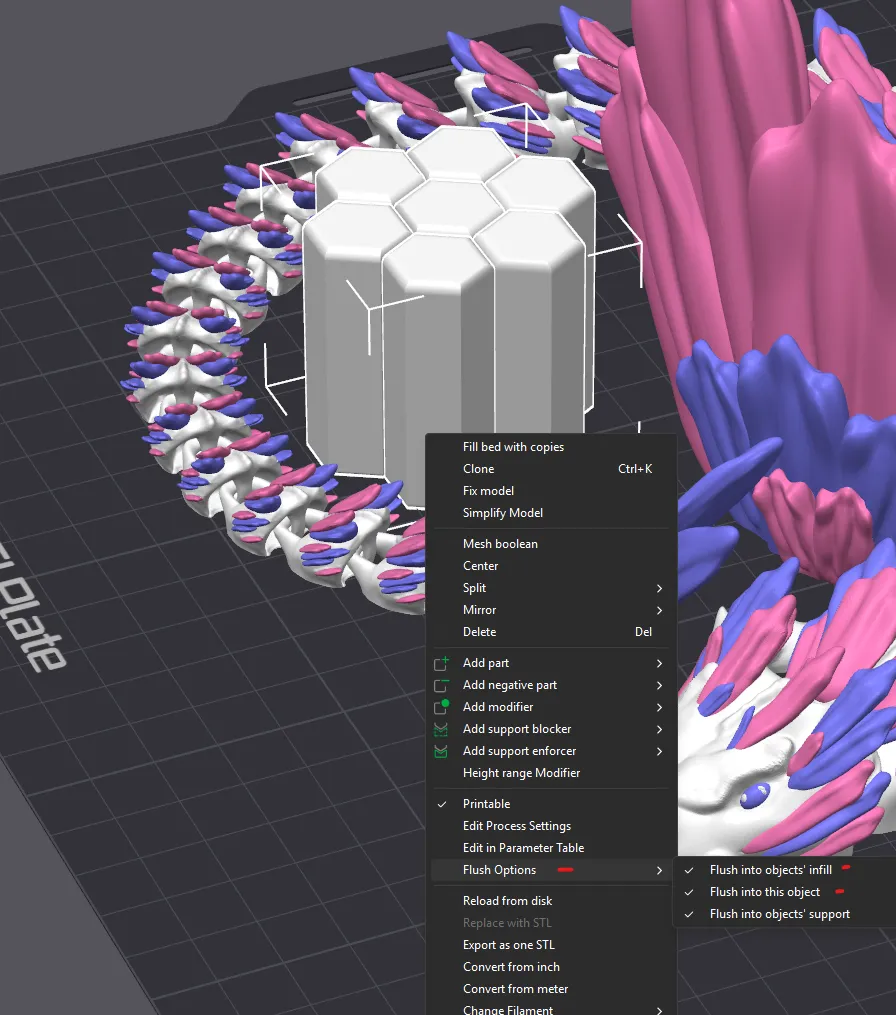The height and width of the screenshot is (1015, 896).
Task: Expand the Mirror submenu arrow
Action: point(659,610)
